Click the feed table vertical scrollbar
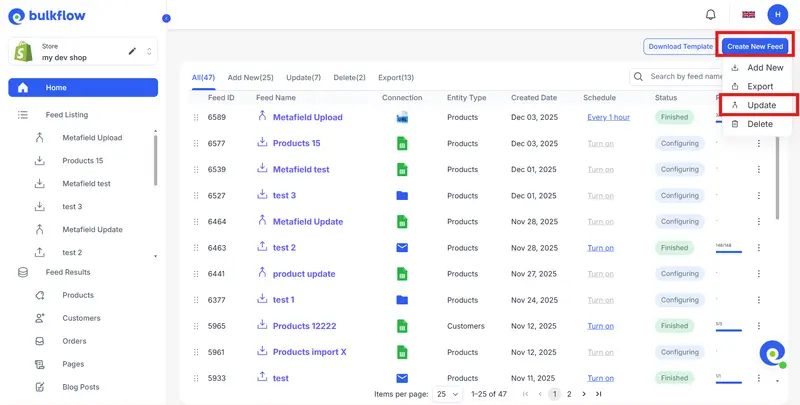The height and width of the screenshot is (405, 800). click(778, 179)
